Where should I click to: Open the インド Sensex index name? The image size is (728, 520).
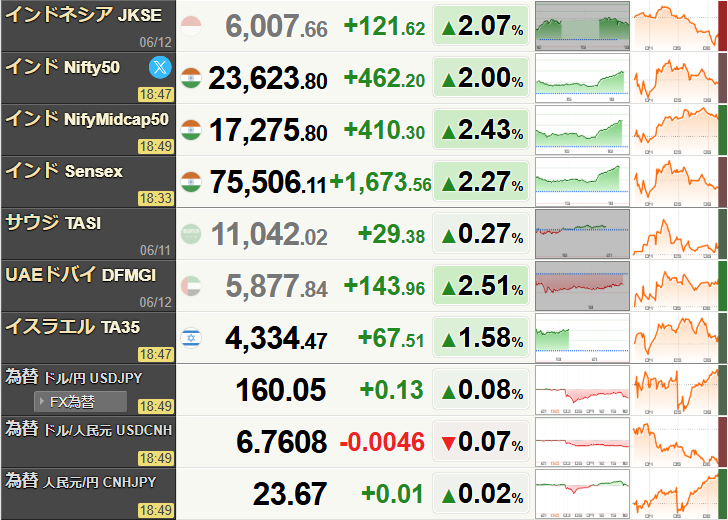click(x=64, y=171)
